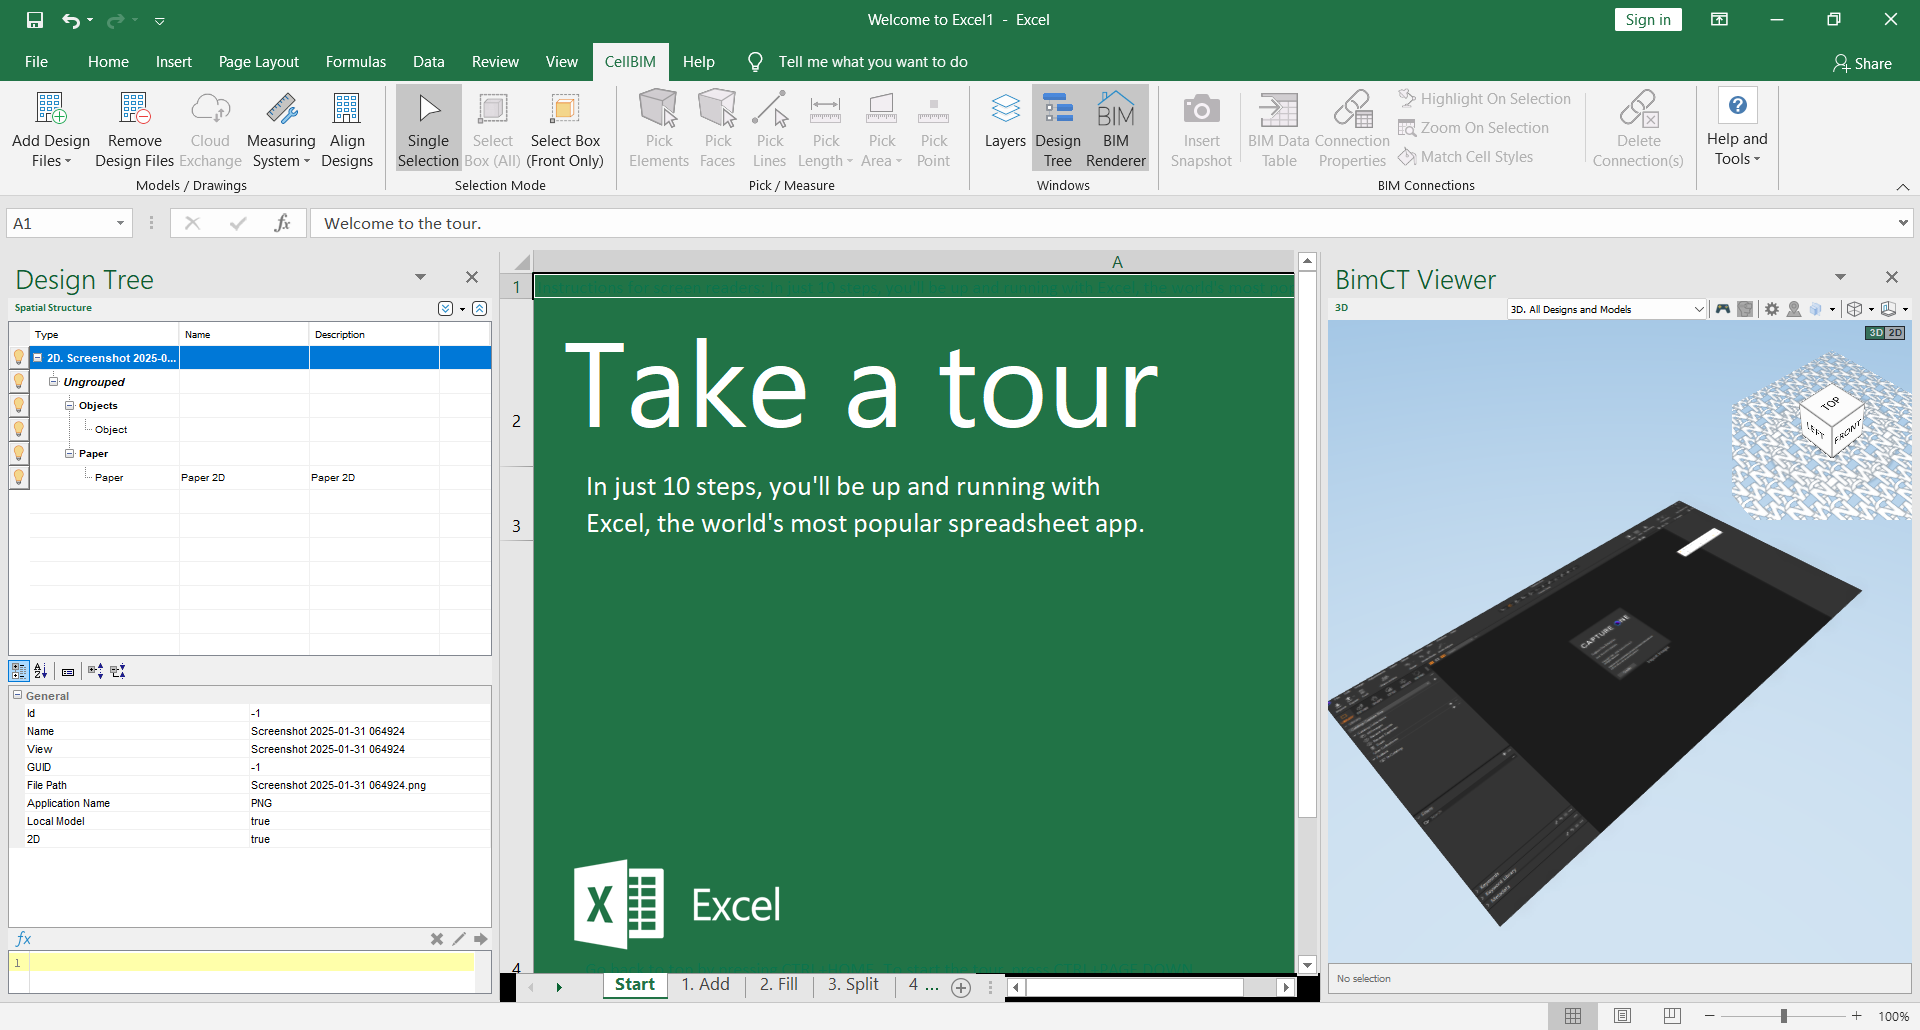Viewport: 1920px width, 1030px height.
Task: Click the TOP face of the view cube
Action: point(1830,403)
